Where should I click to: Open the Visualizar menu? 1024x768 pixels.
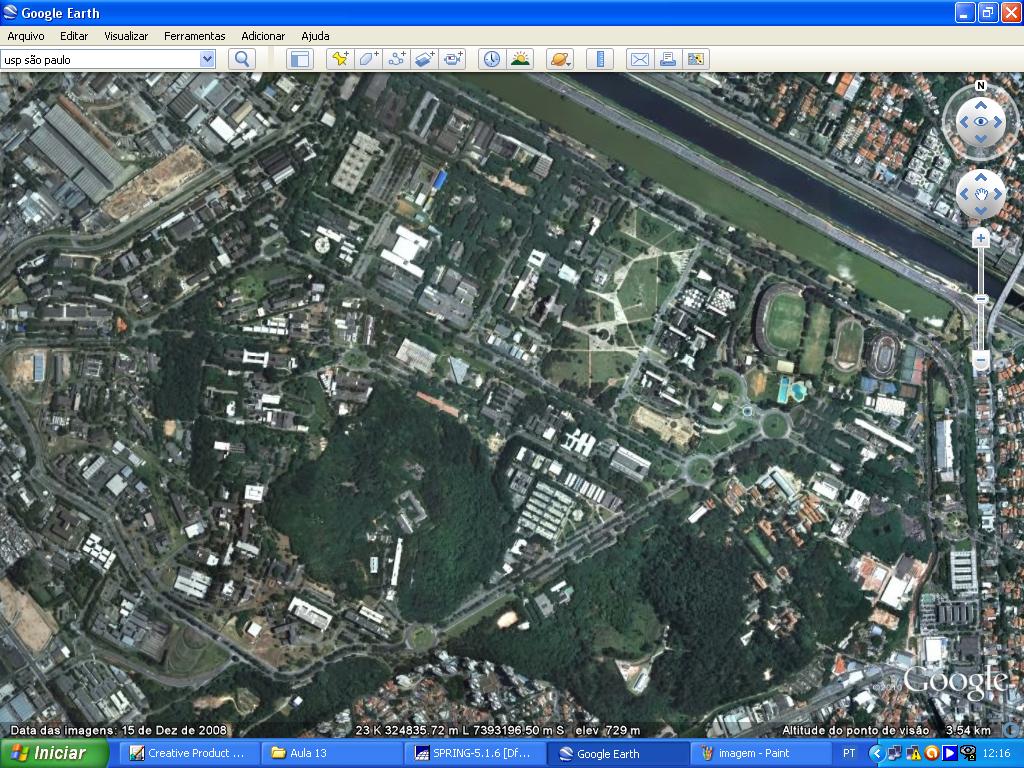pos(126,36)
